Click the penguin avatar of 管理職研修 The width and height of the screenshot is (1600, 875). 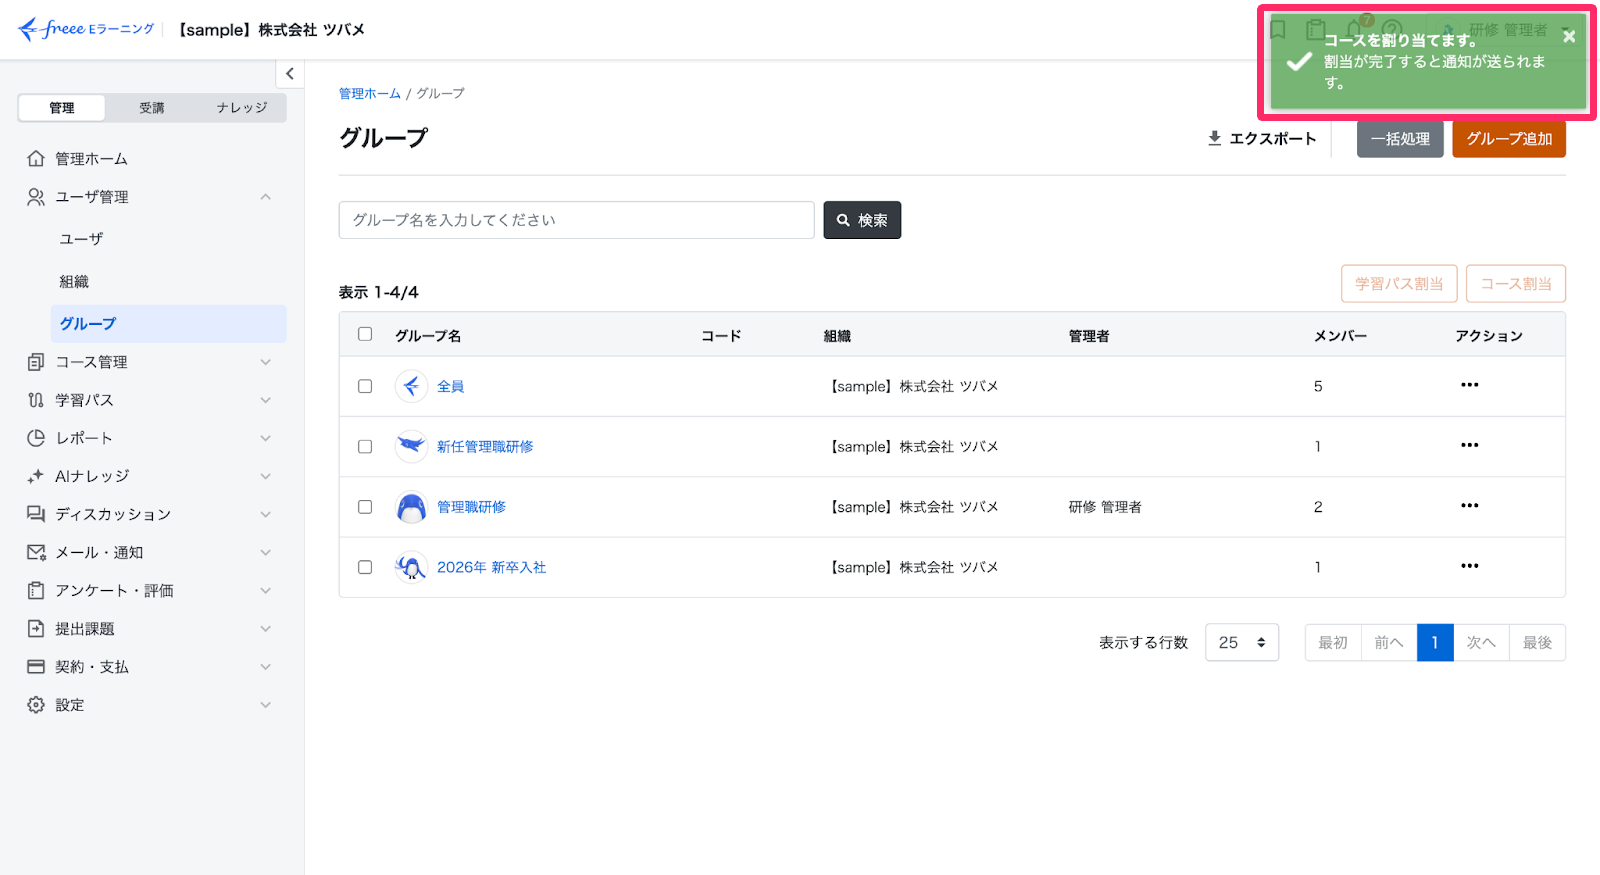coord(411,507)
